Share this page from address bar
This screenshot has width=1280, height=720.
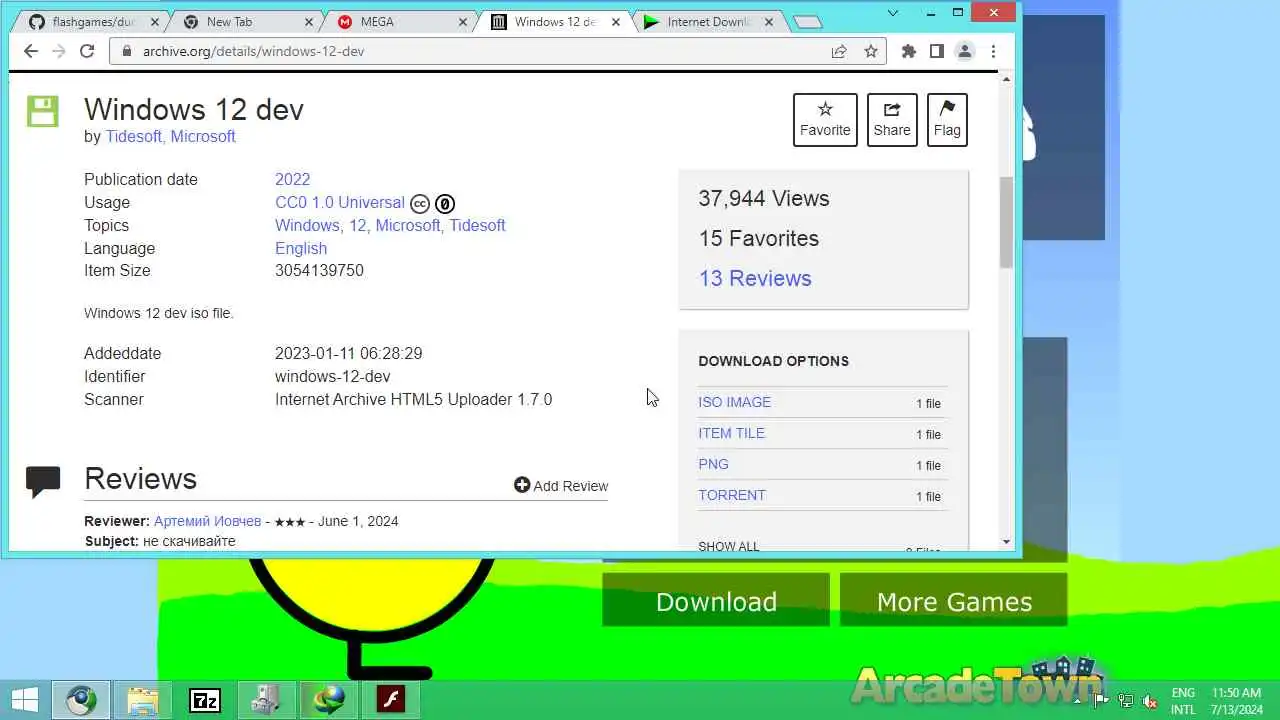(x=839, y=51)
